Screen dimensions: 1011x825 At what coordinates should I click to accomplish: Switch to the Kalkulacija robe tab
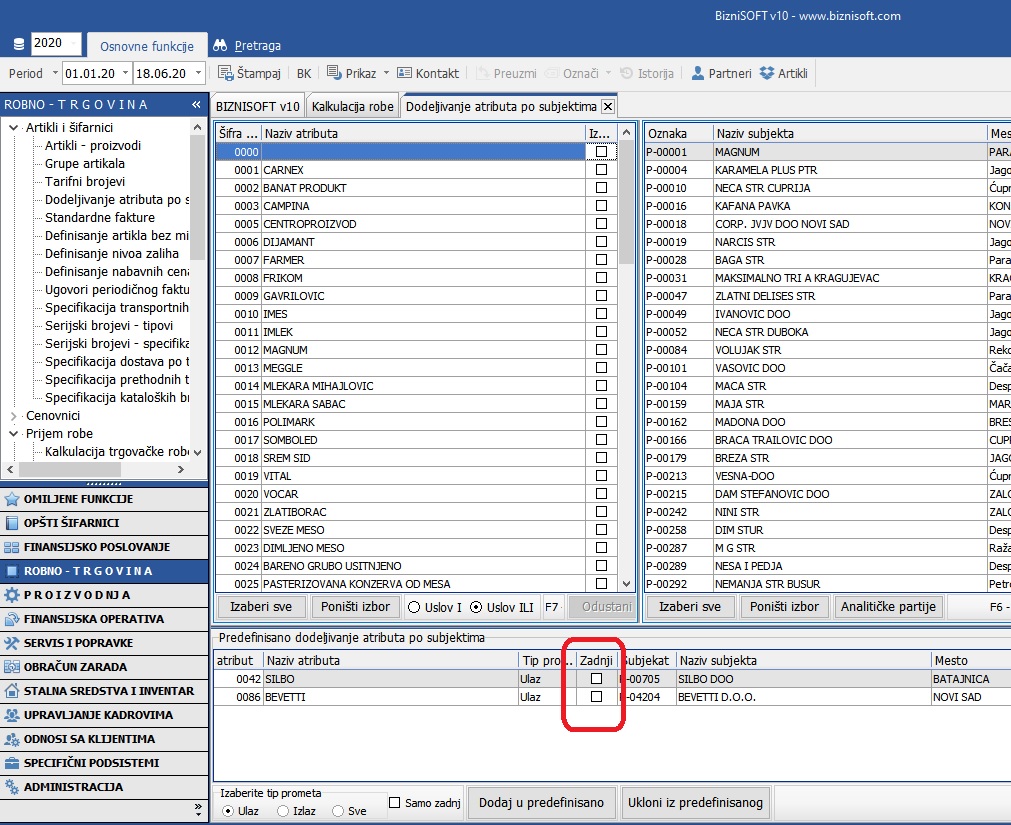tap(353, 106)
